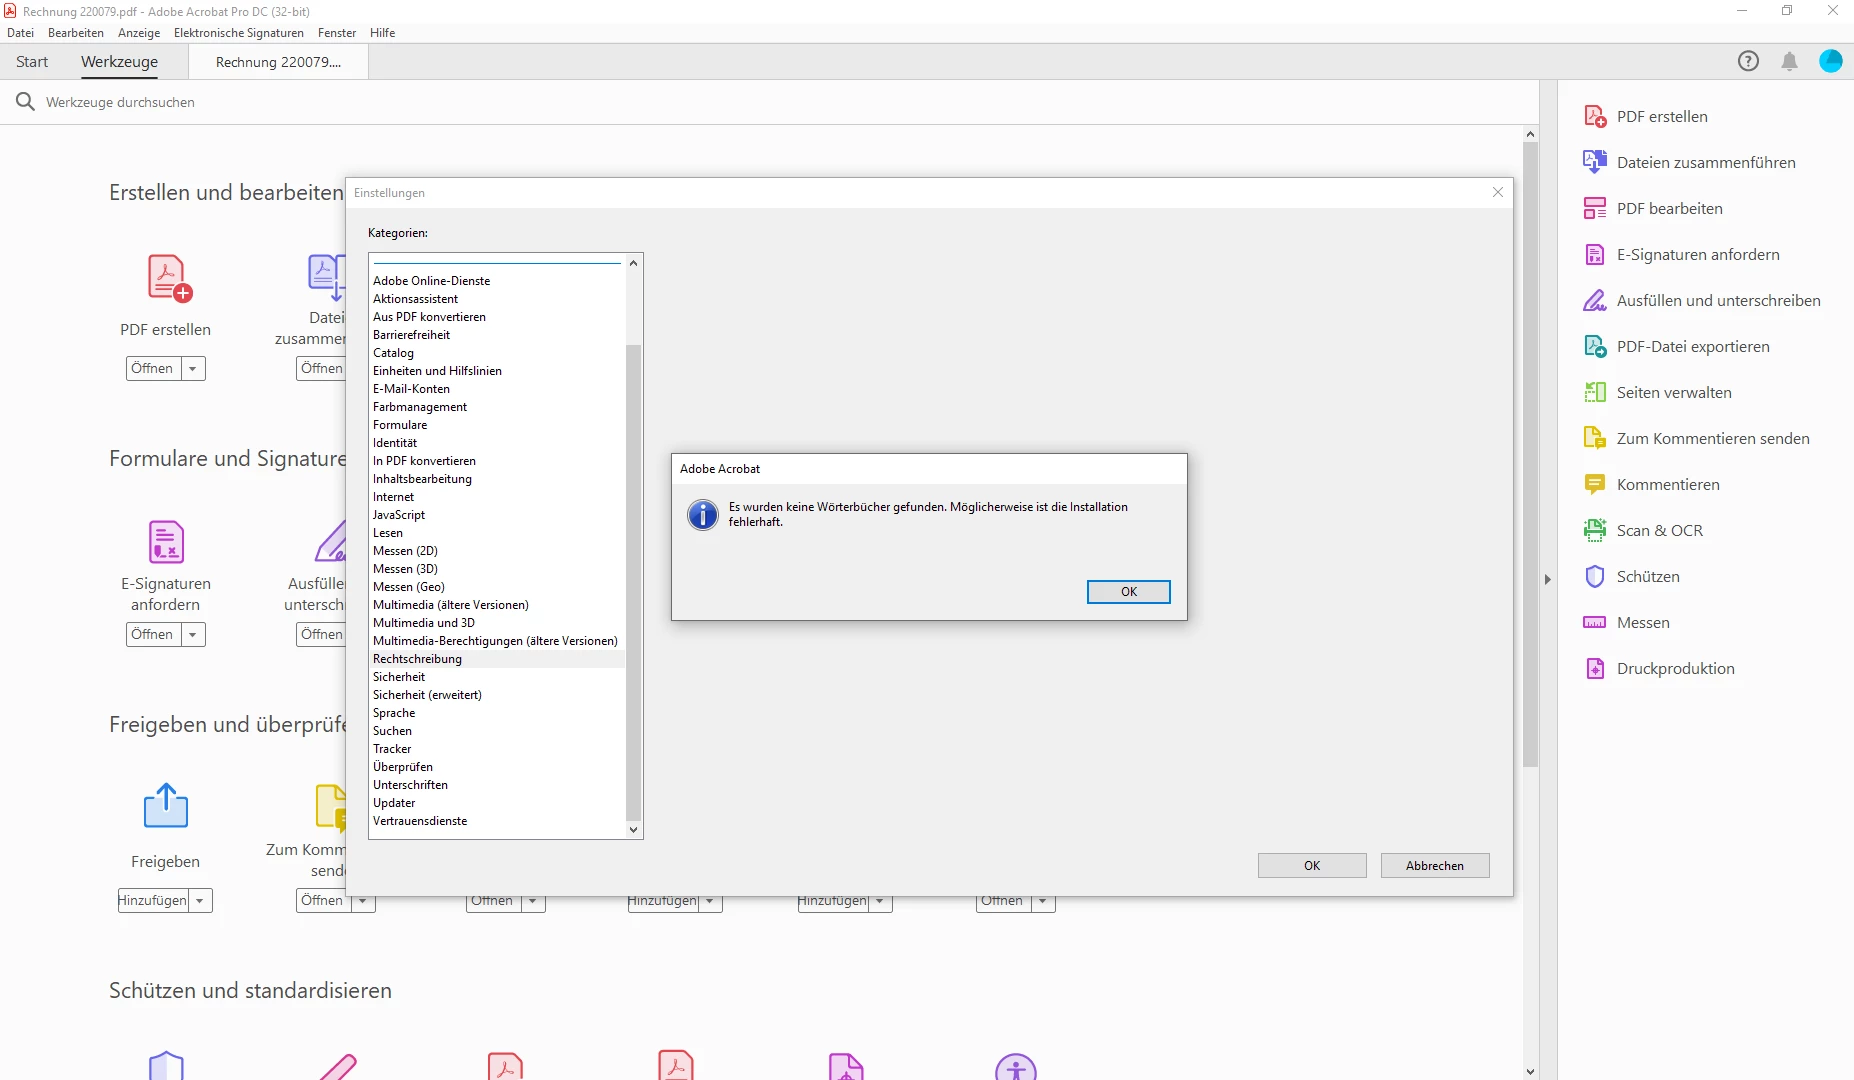The width and height of the screenshot is (1854, 1080).
Task: Expand dropdown arrow beside PDF erstellen Öffnen
Action: pyautogui.click(x=193, y=368)
